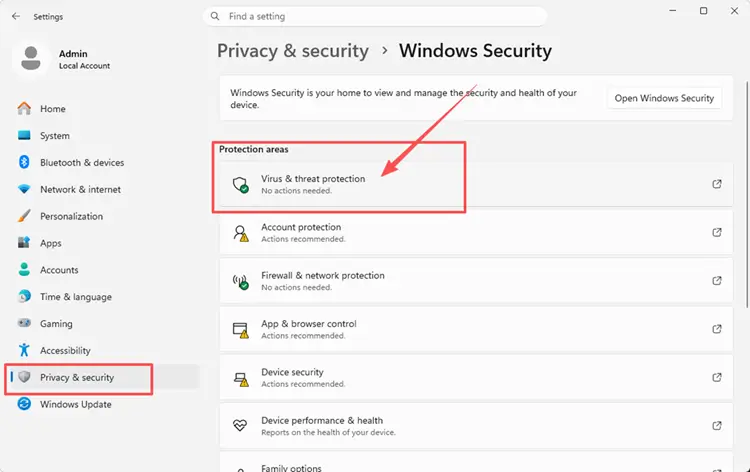Click the Apps icon in sidebar
The height and width of the screenshot is (472, 750).
[24, 242]
